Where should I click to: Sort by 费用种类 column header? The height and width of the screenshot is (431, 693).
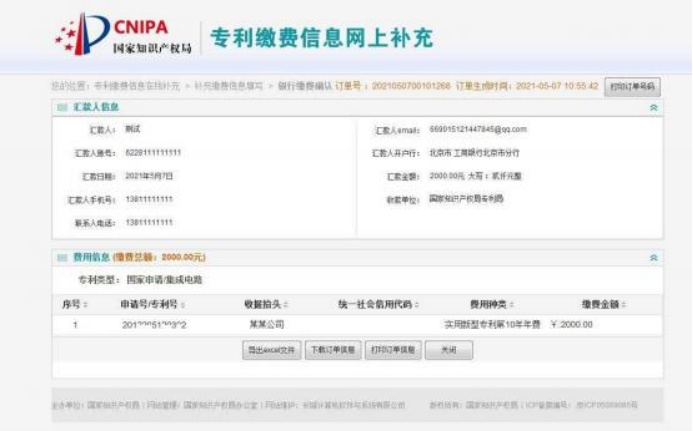pyautogui.click(x=484, y=304)
